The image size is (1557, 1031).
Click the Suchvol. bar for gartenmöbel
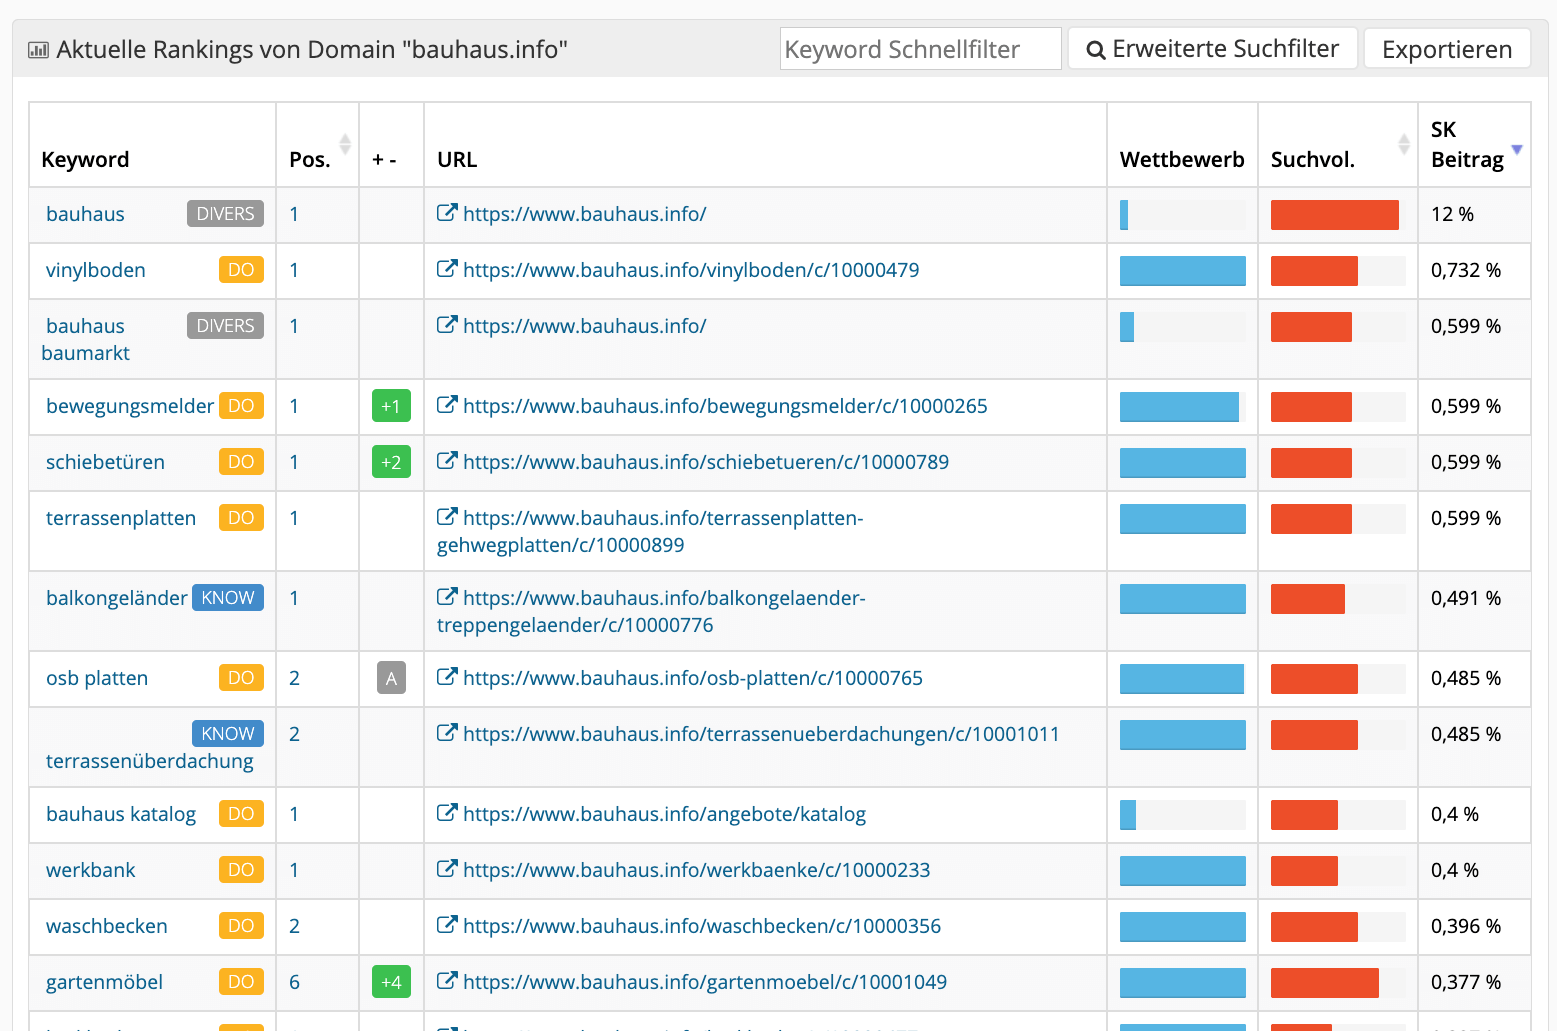[x=1325, y=983]
